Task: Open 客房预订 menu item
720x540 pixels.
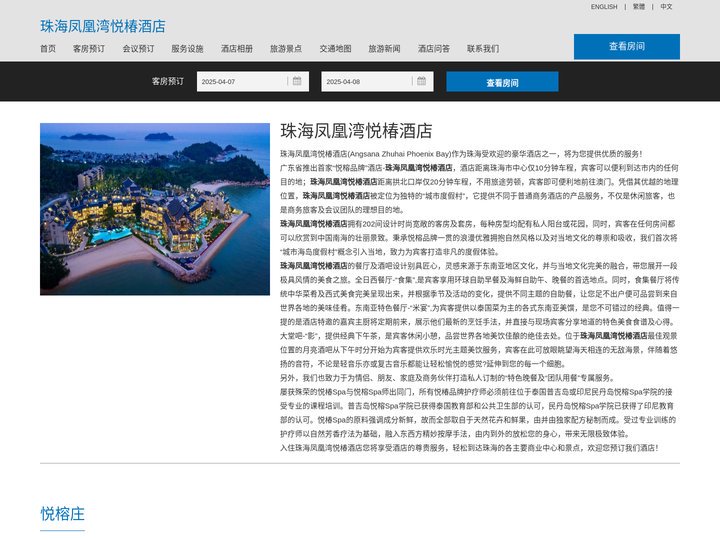Action: (x=89, y=49)
